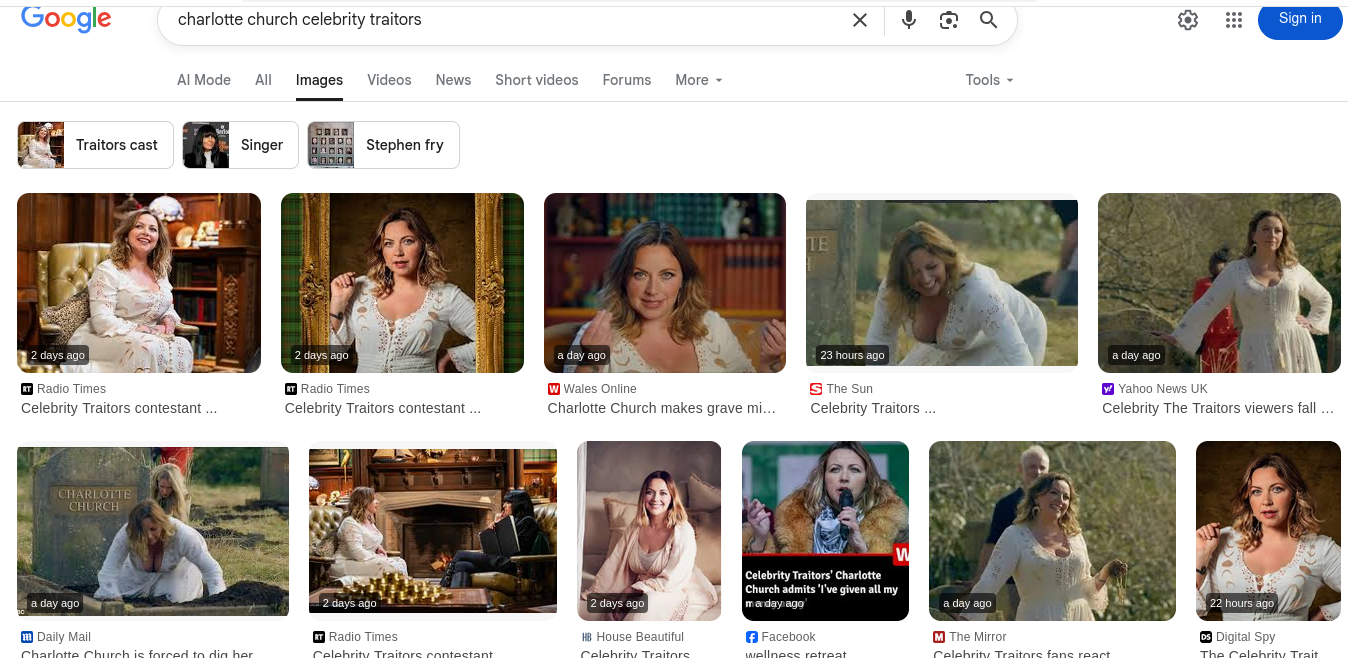Open the Wales Online article link
Viewport: 1348px width, 658px height.
click(661, 408)
